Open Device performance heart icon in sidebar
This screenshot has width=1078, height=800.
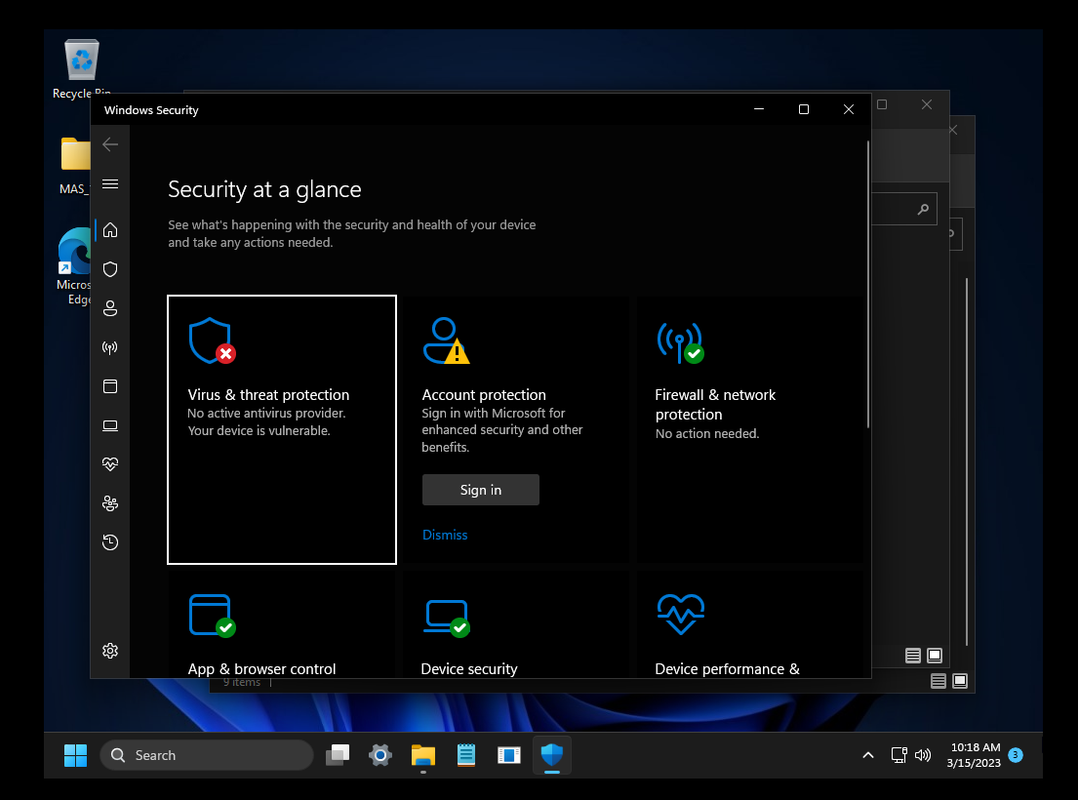[x=110, y=465]
